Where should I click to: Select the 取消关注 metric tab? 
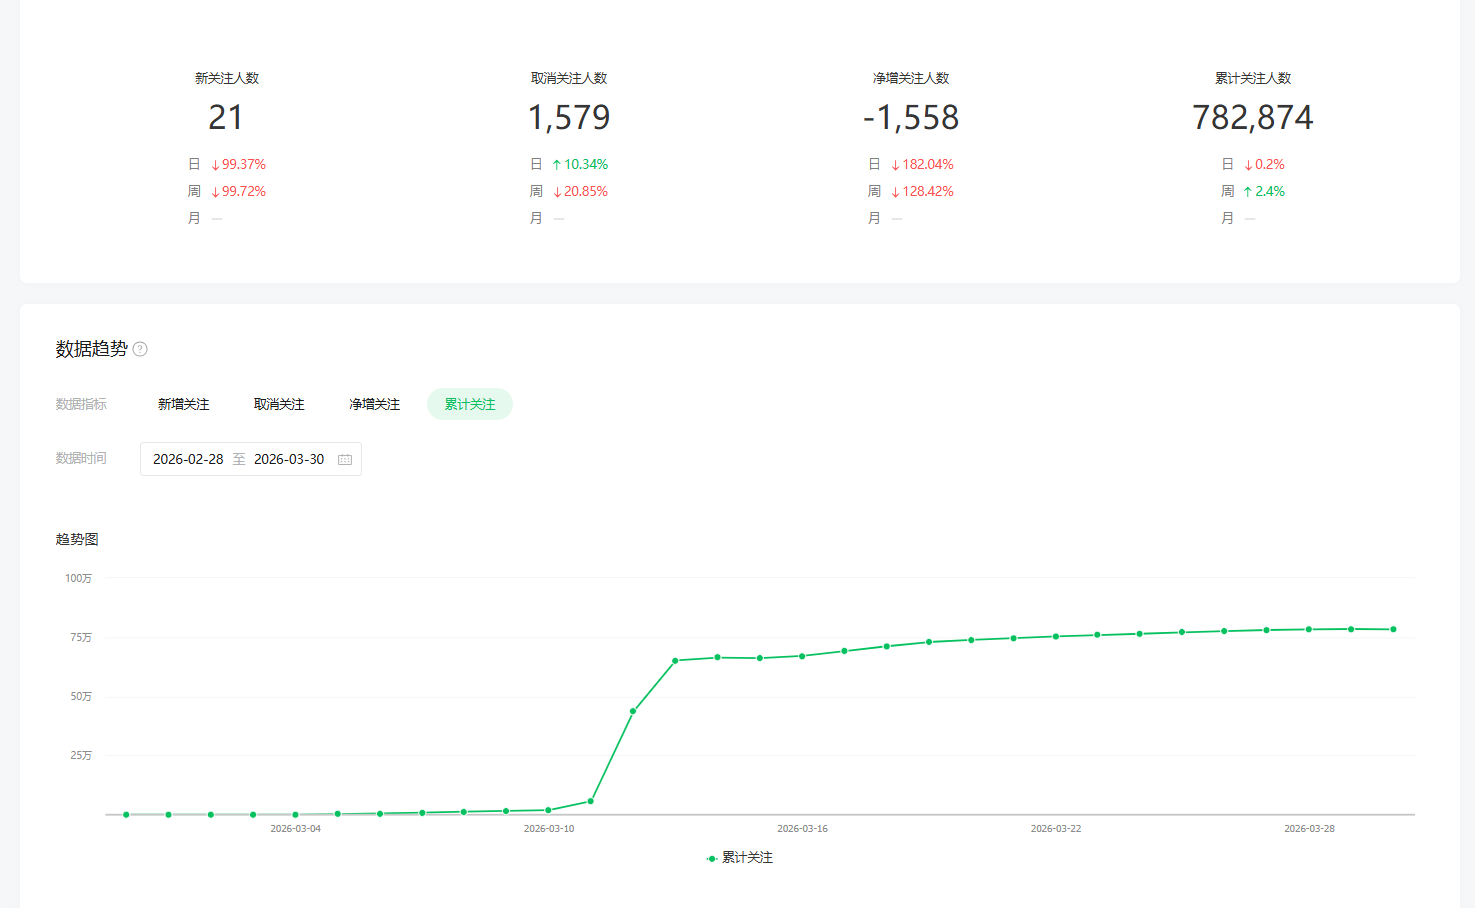[279, 404]
